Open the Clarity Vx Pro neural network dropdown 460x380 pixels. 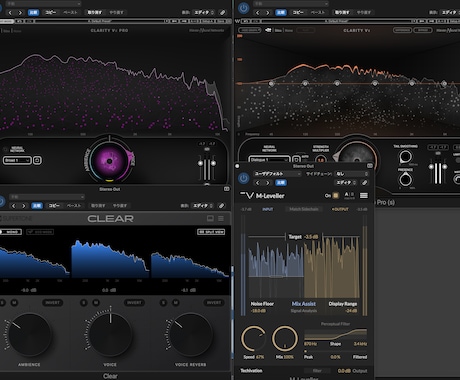[17, 160]
